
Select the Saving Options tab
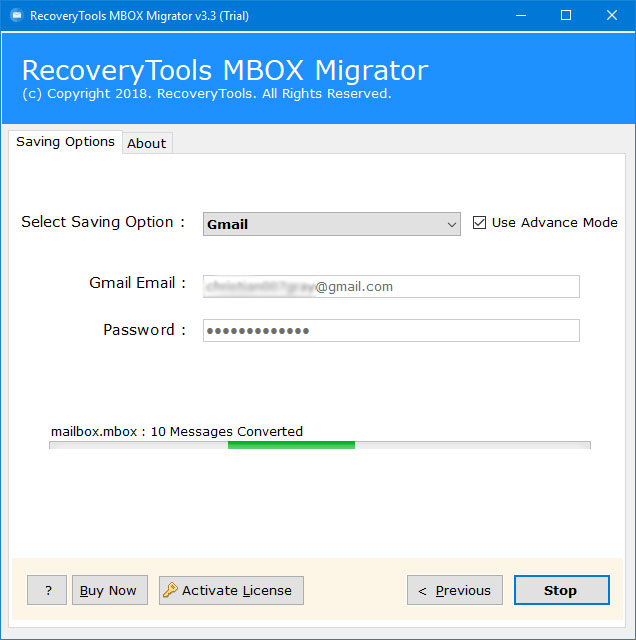coord(65,142)
